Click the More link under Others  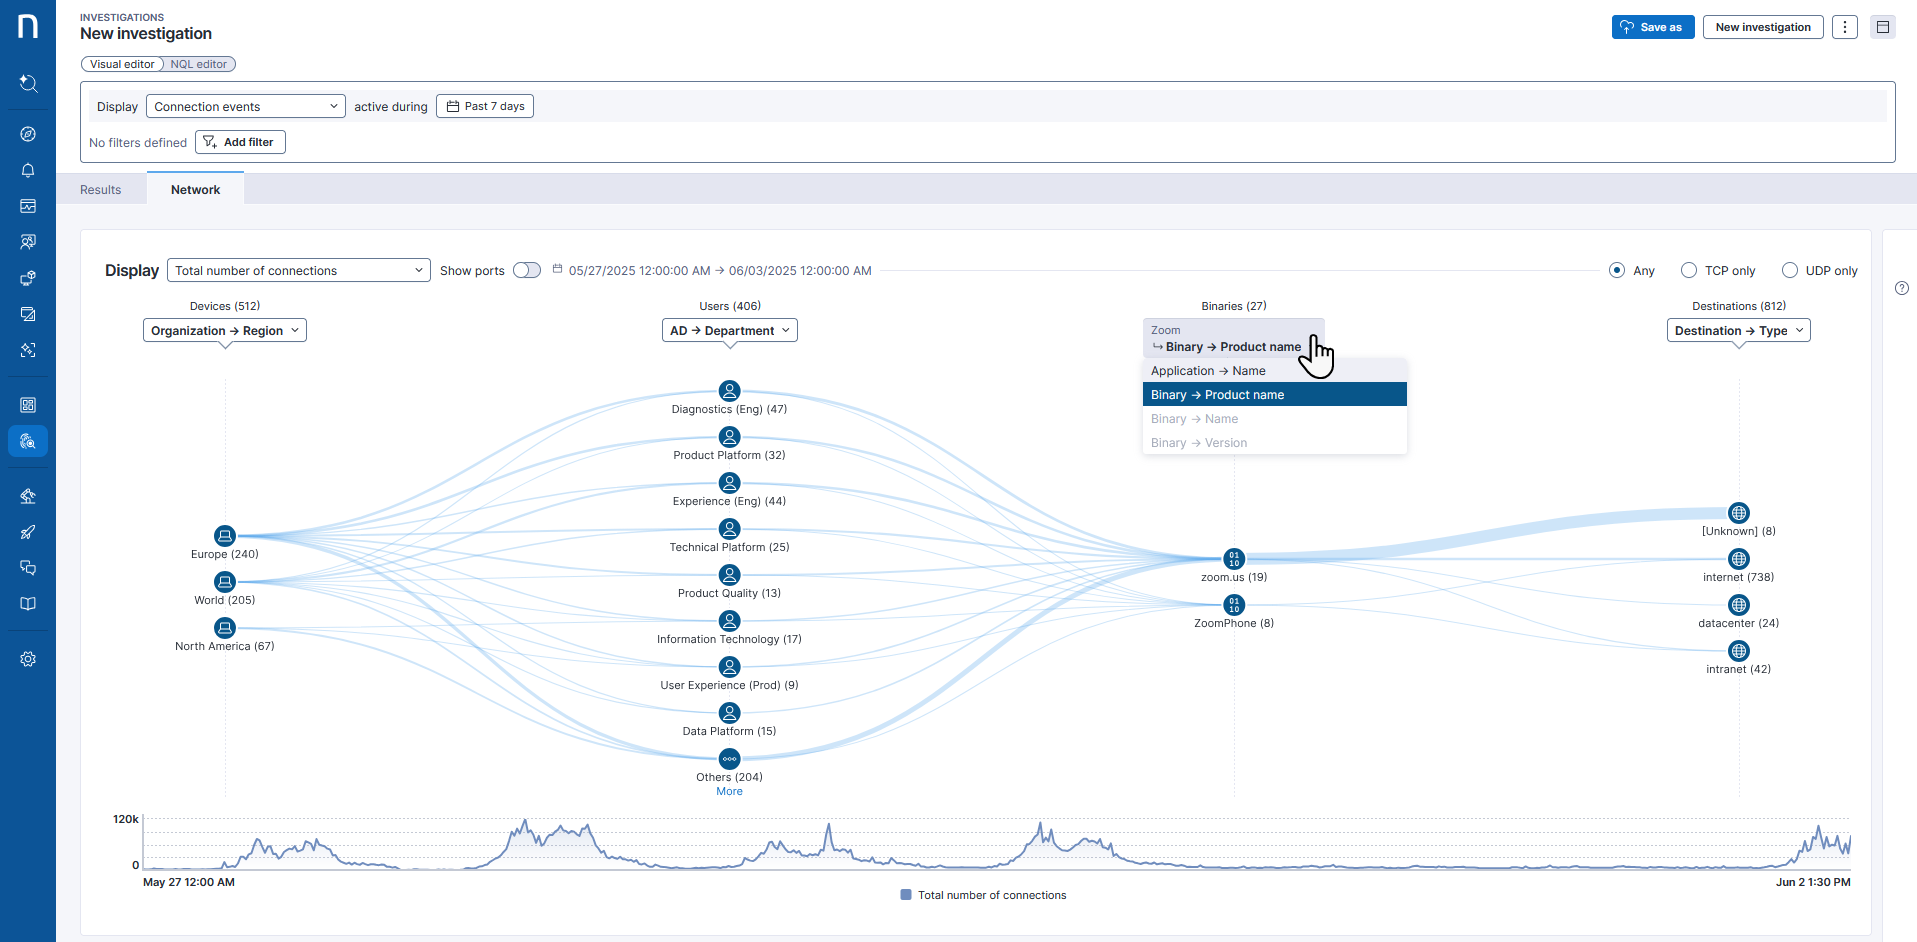coord(729,791)
